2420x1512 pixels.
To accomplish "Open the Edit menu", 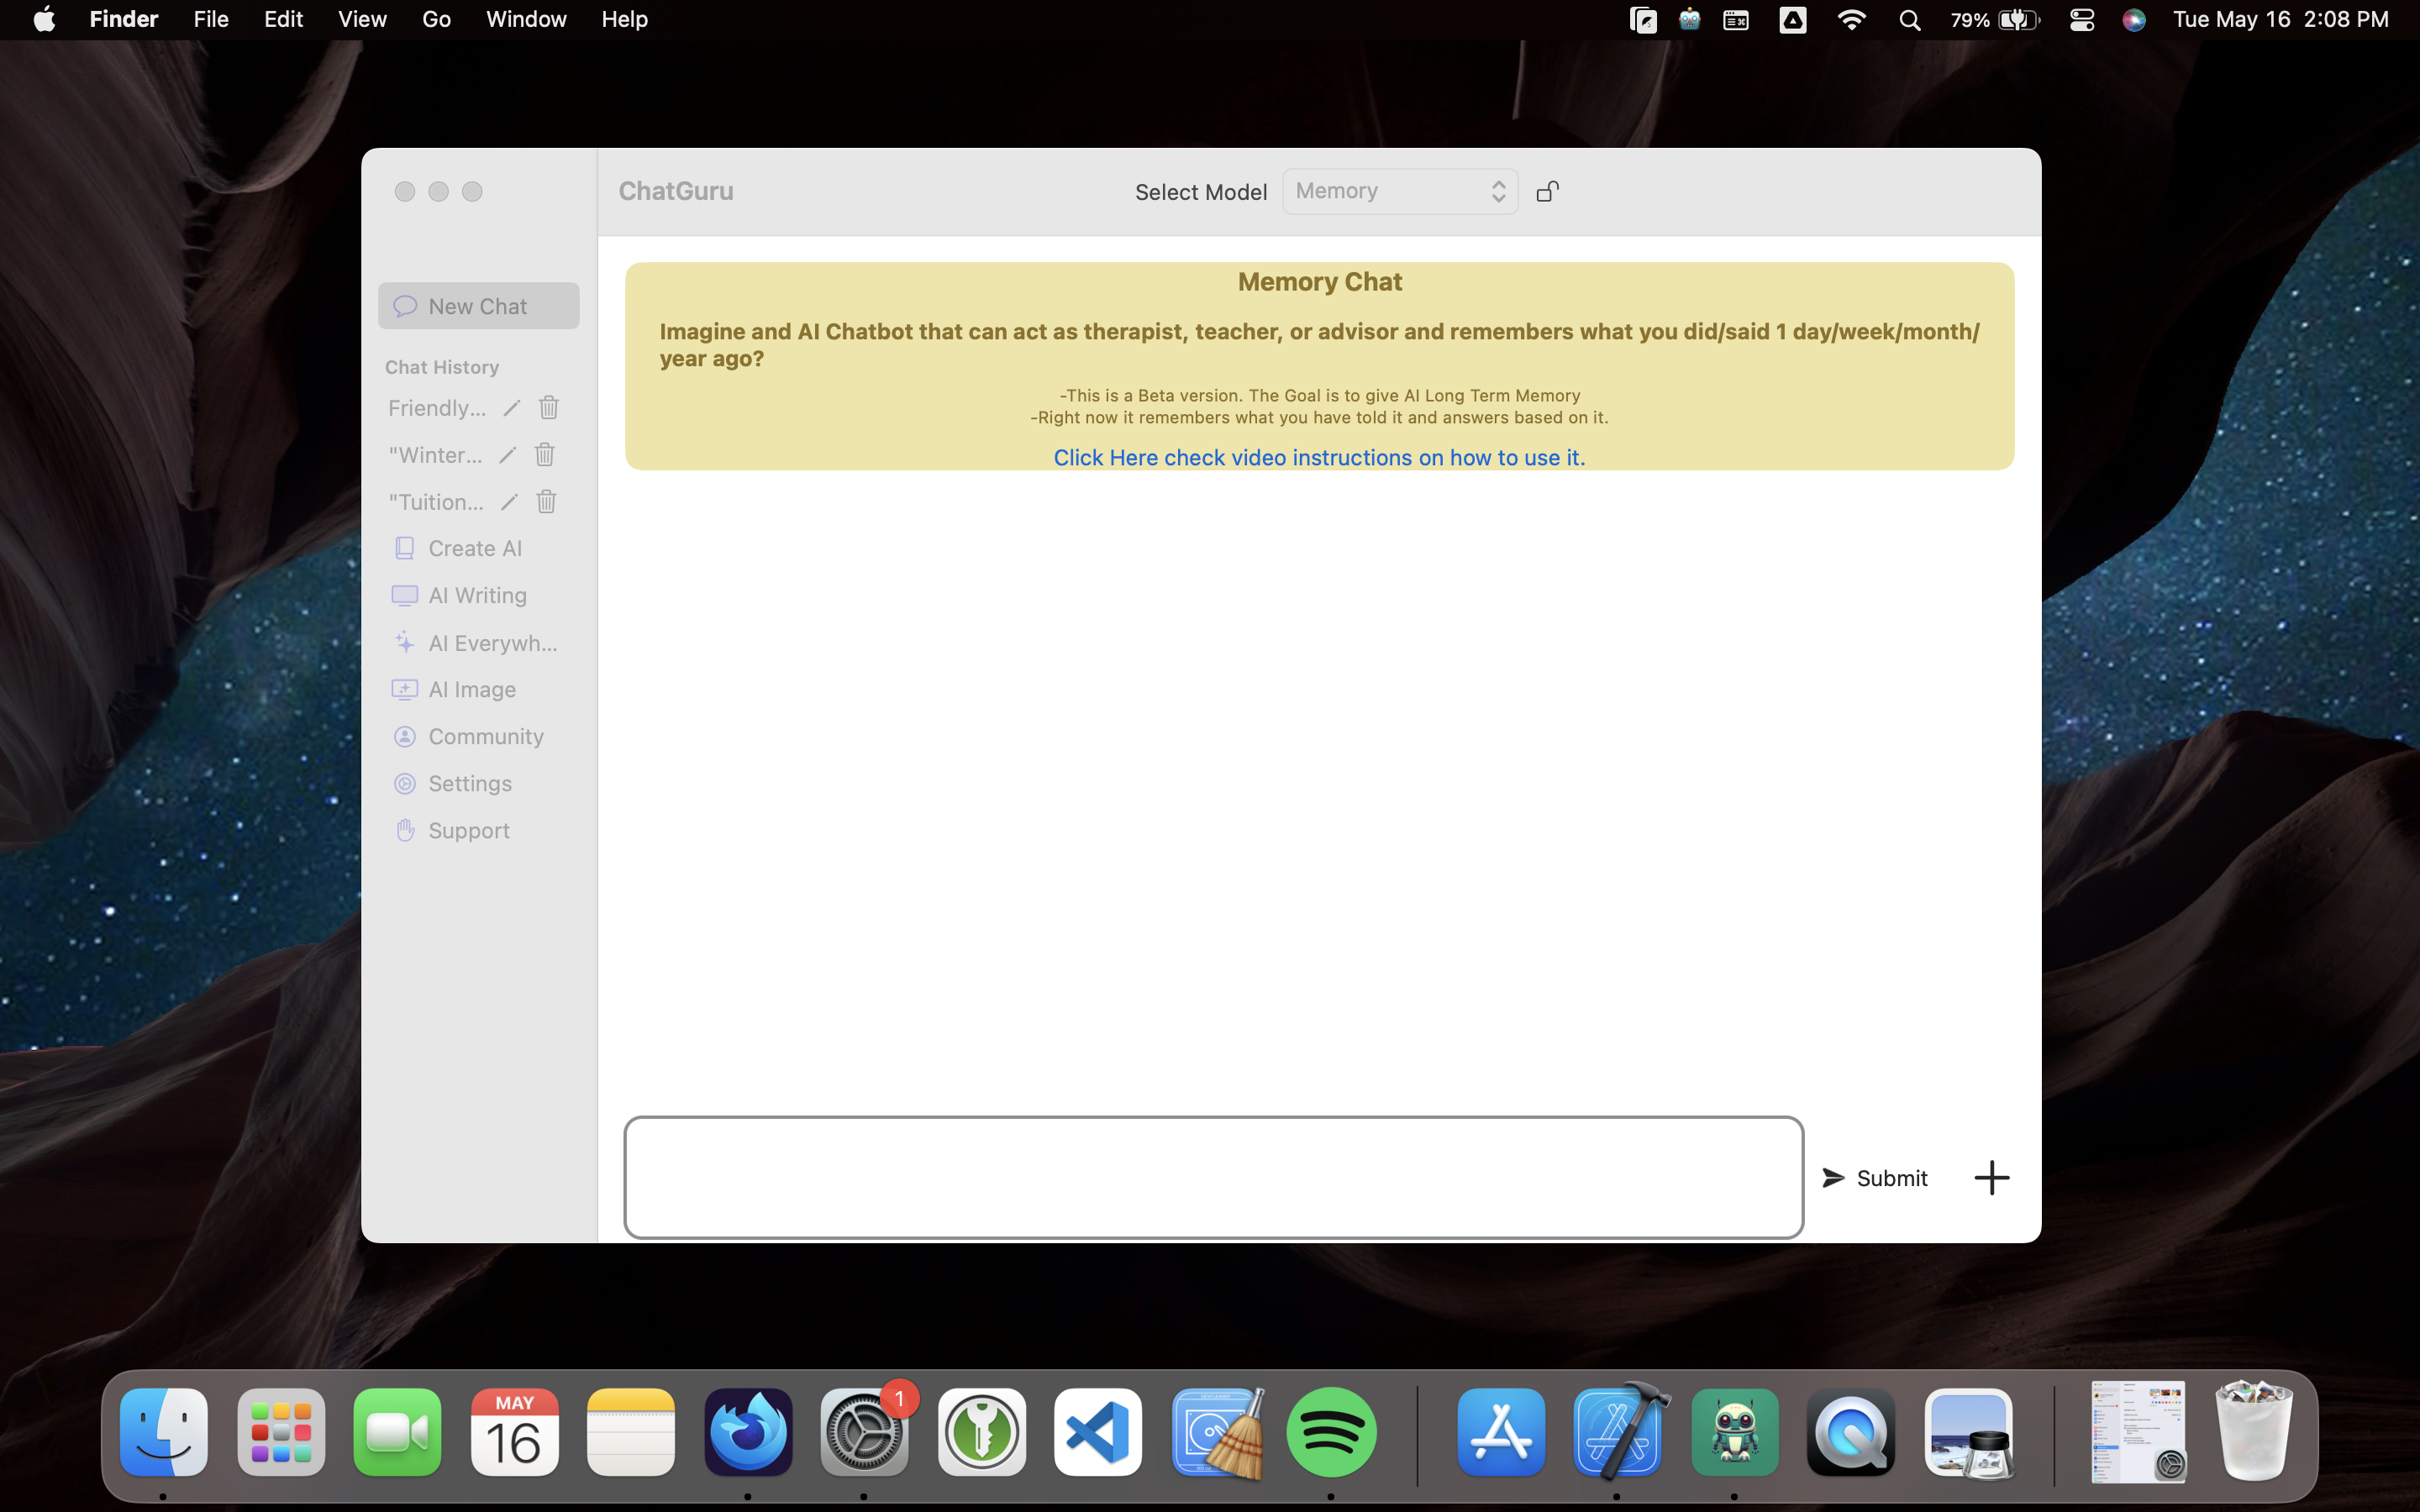I will [x=284, y=19].
